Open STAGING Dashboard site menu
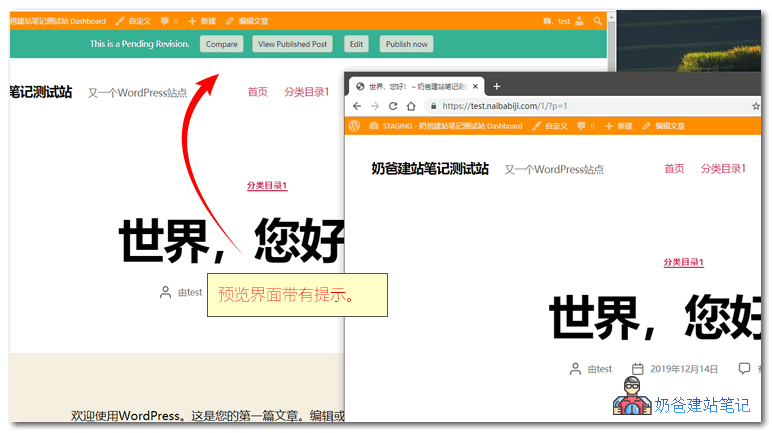Viewport: 772px width, 433px height. point(446,126)
